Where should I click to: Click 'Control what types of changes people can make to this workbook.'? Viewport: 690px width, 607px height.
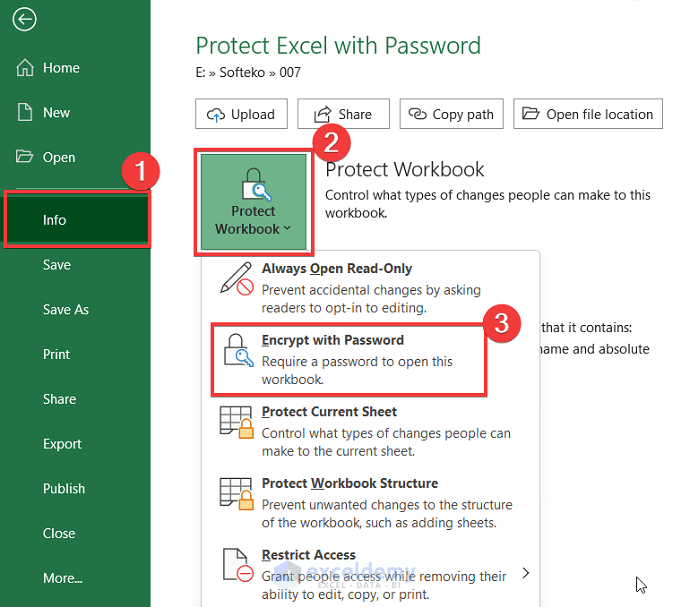tap(488, 204)
